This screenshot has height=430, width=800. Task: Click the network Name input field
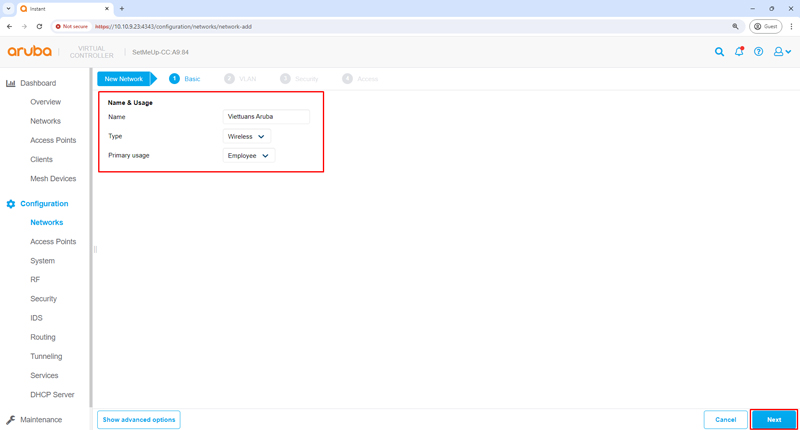pyautogui.click(x=266, y=117)
